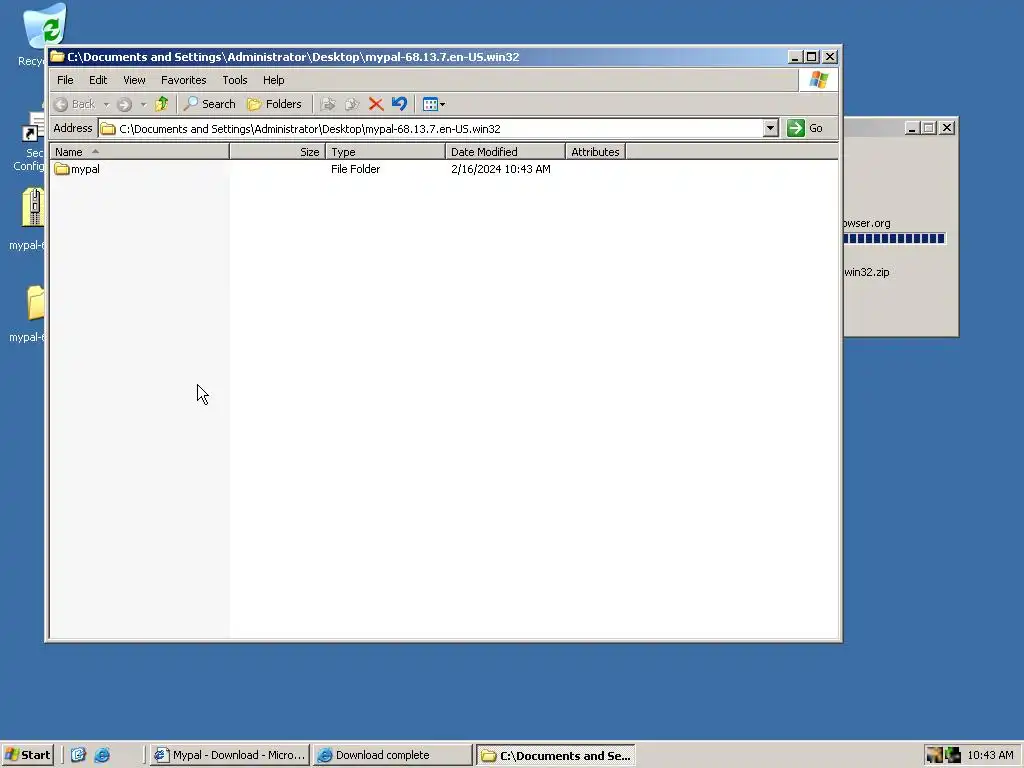
Task: Sort by the Type column header
Action: tap(385, 152)
